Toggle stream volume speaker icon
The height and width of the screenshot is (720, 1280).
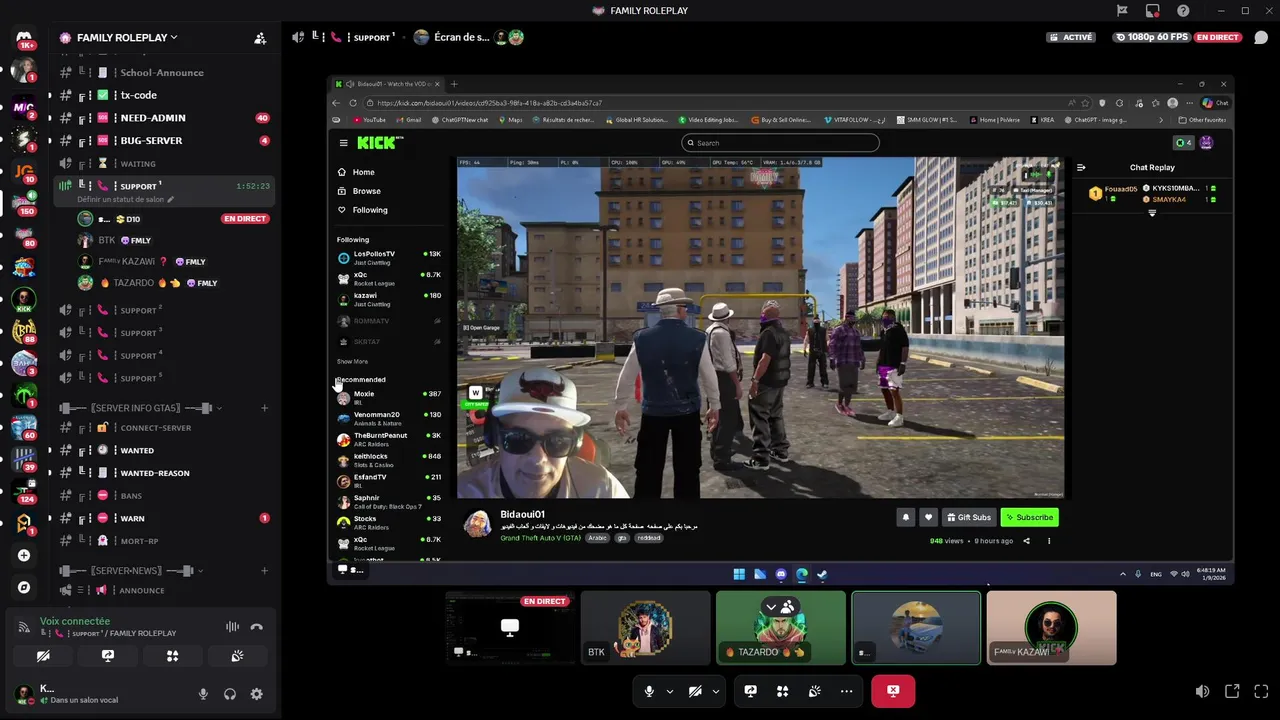pyautogui.click(x=1202, y=691)
